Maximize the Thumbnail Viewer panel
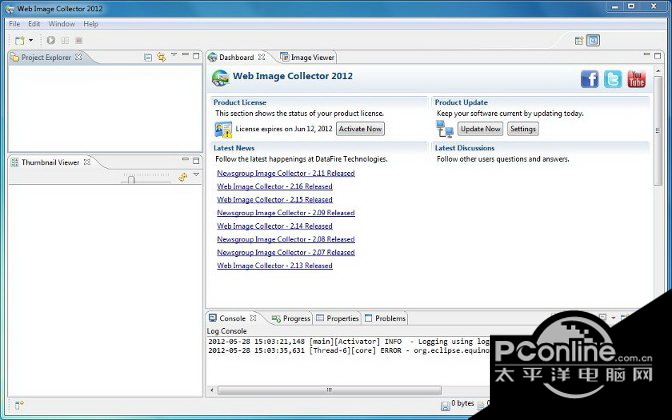This screenshot has height=420, width=672. pyautogui.click(x=196, y=161)
